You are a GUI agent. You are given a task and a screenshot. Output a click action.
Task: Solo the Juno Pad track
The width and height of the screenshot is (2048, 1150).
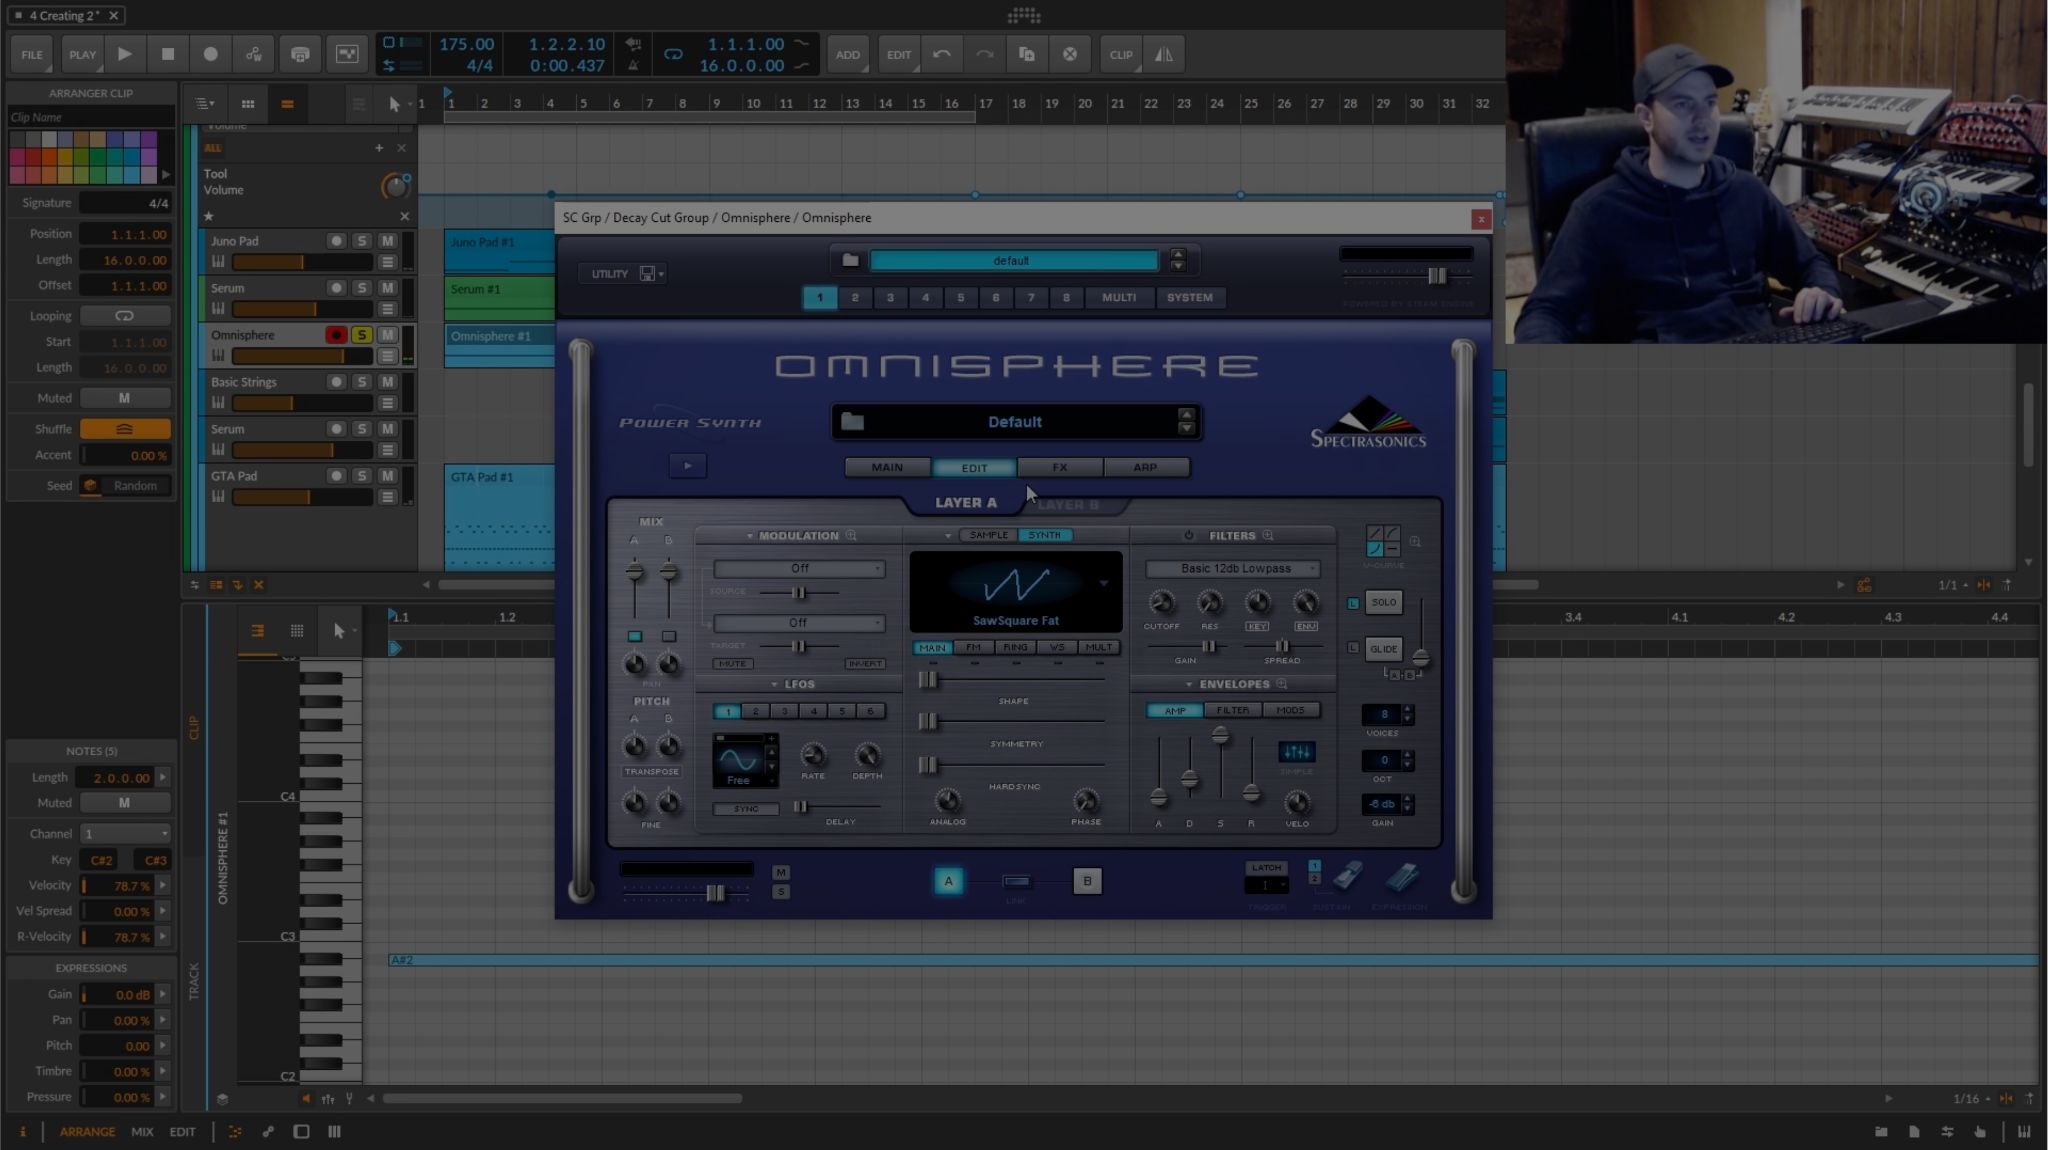click(362, 241)
